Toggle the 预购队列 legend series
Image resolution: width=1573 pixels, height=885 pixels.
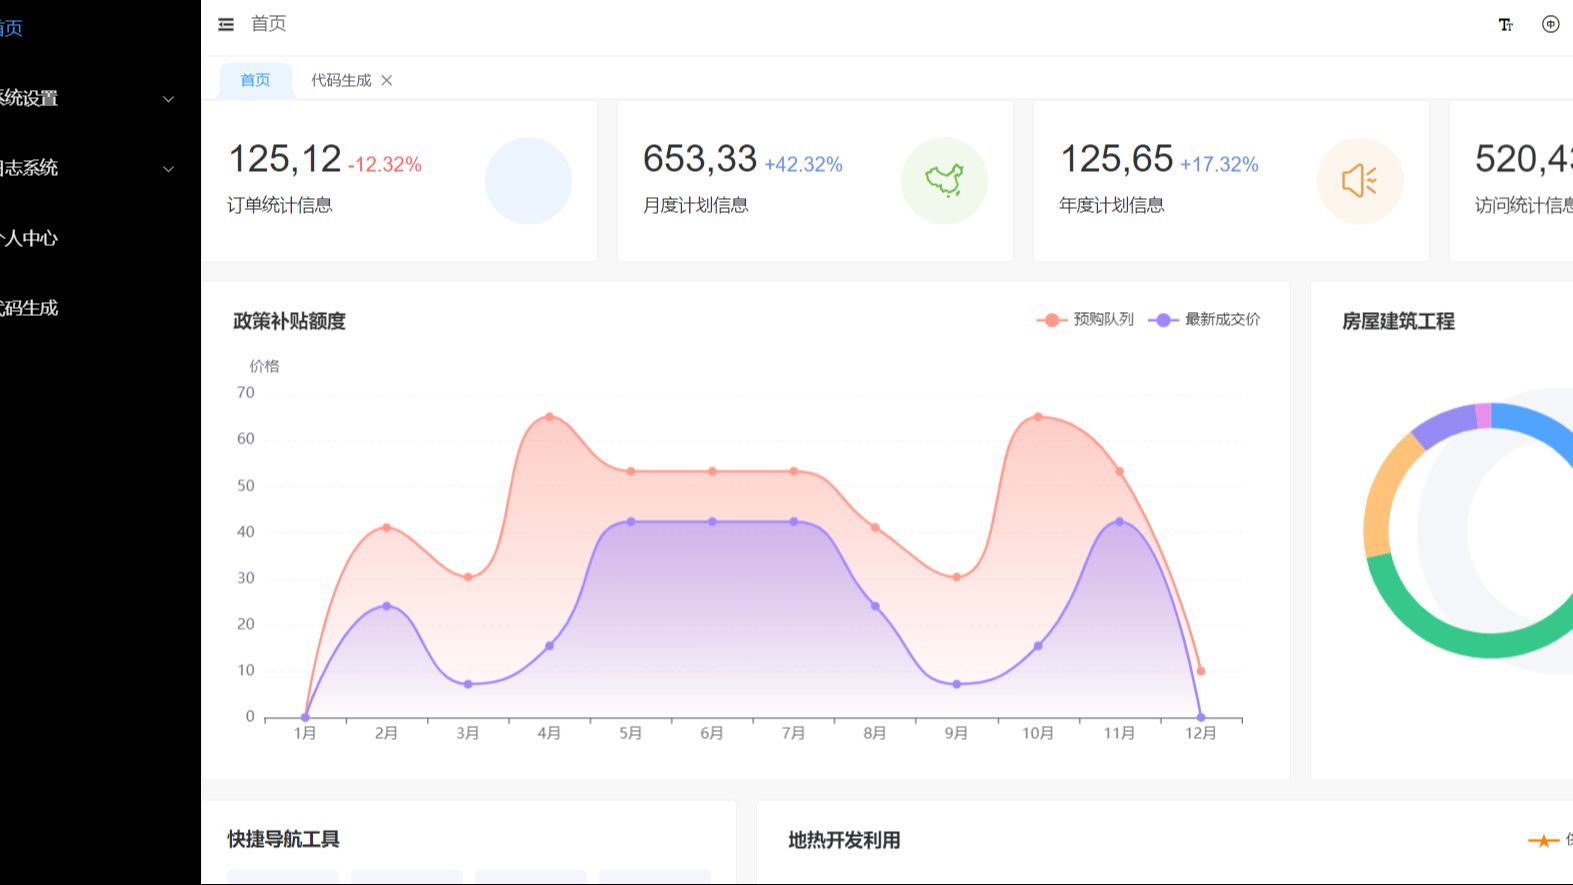[1085, 320]
